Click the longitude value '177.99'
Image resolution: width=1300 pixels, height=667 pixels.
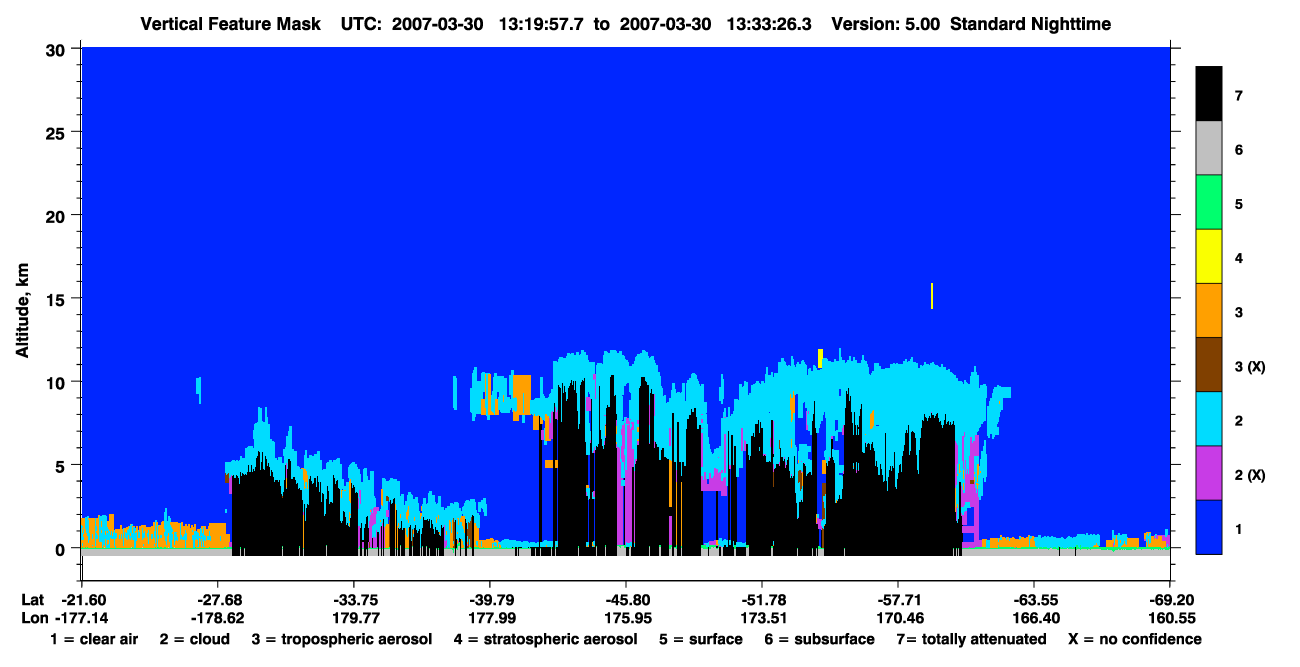click(489, 618)
